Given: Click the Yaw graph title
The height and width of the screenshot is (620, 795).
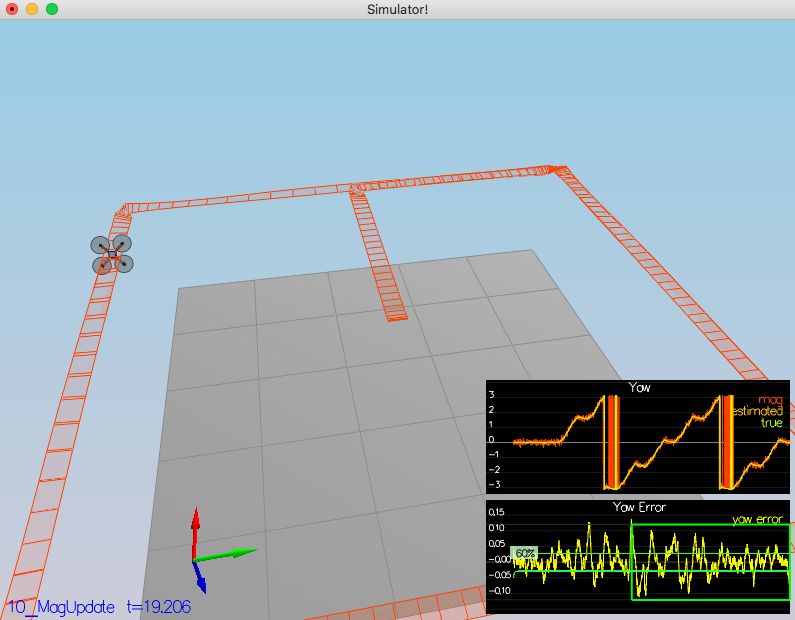Looking at the screenshot, I should pyautogui.click(x=639, y=388).
